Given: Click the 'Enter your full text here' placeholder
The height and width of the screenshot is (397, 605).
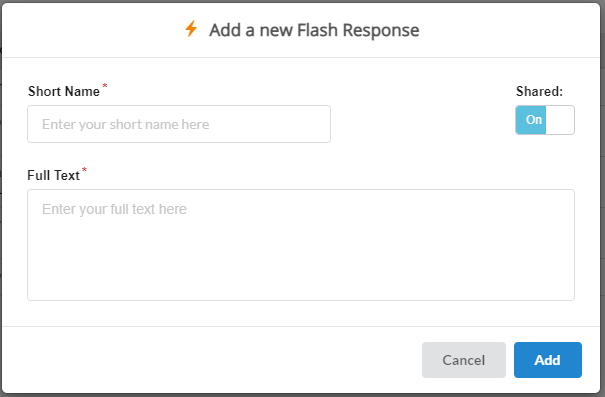Looking at the screenshot, I should pos(114,209).
